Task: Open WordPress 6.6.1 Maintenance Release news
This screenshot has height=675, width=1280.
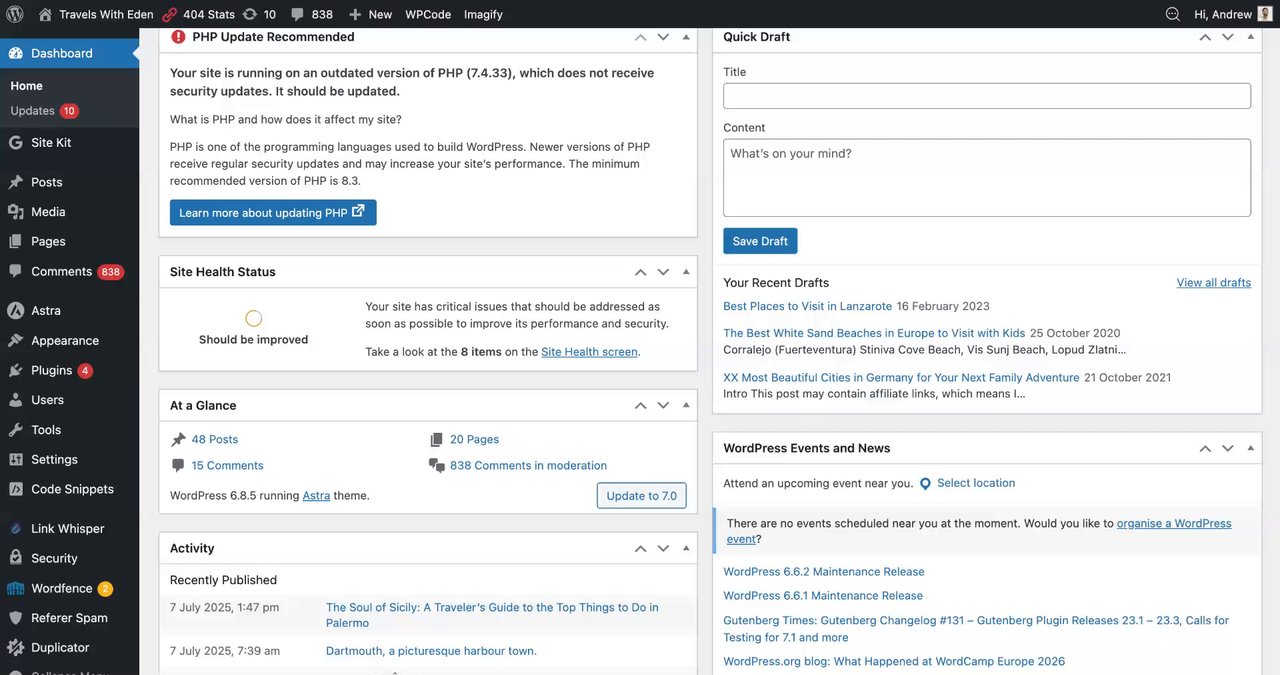Action: tap(822, 595)
